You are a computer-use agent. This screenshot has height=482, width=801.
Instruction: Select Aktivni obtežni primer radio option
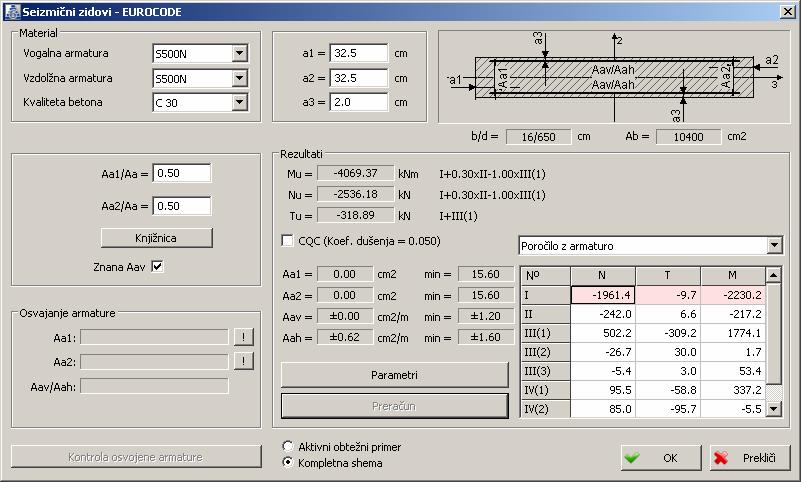[288, 446]
